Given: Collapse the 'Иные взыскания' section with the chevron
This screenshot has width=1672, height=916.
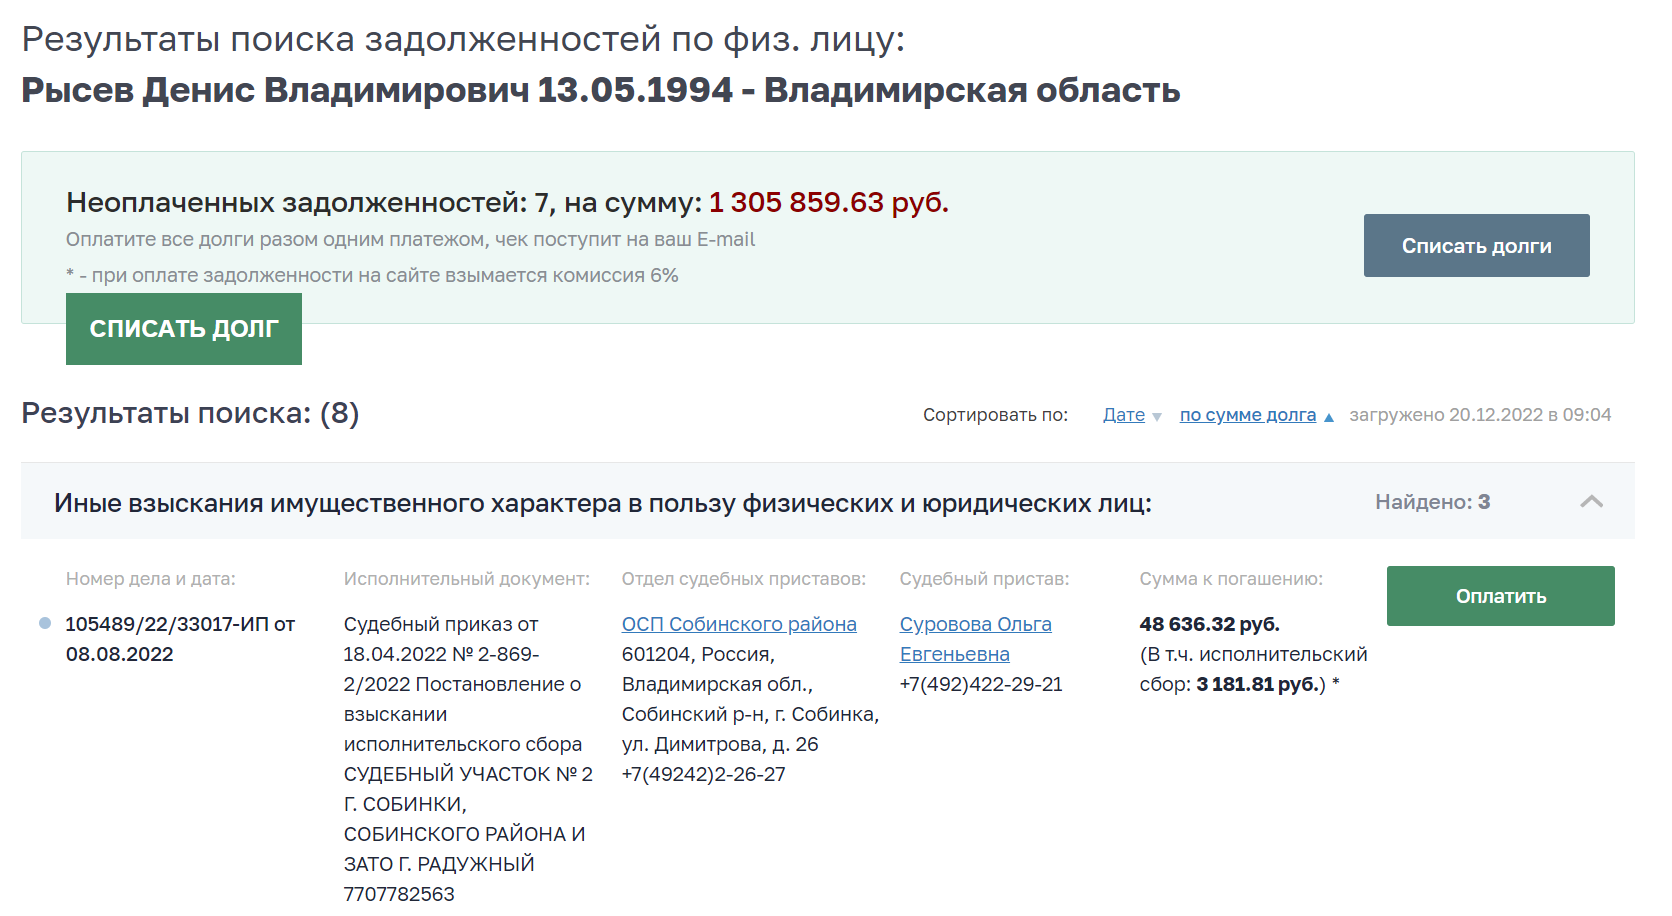Looking at the screenshot, I should point(1591,502).
